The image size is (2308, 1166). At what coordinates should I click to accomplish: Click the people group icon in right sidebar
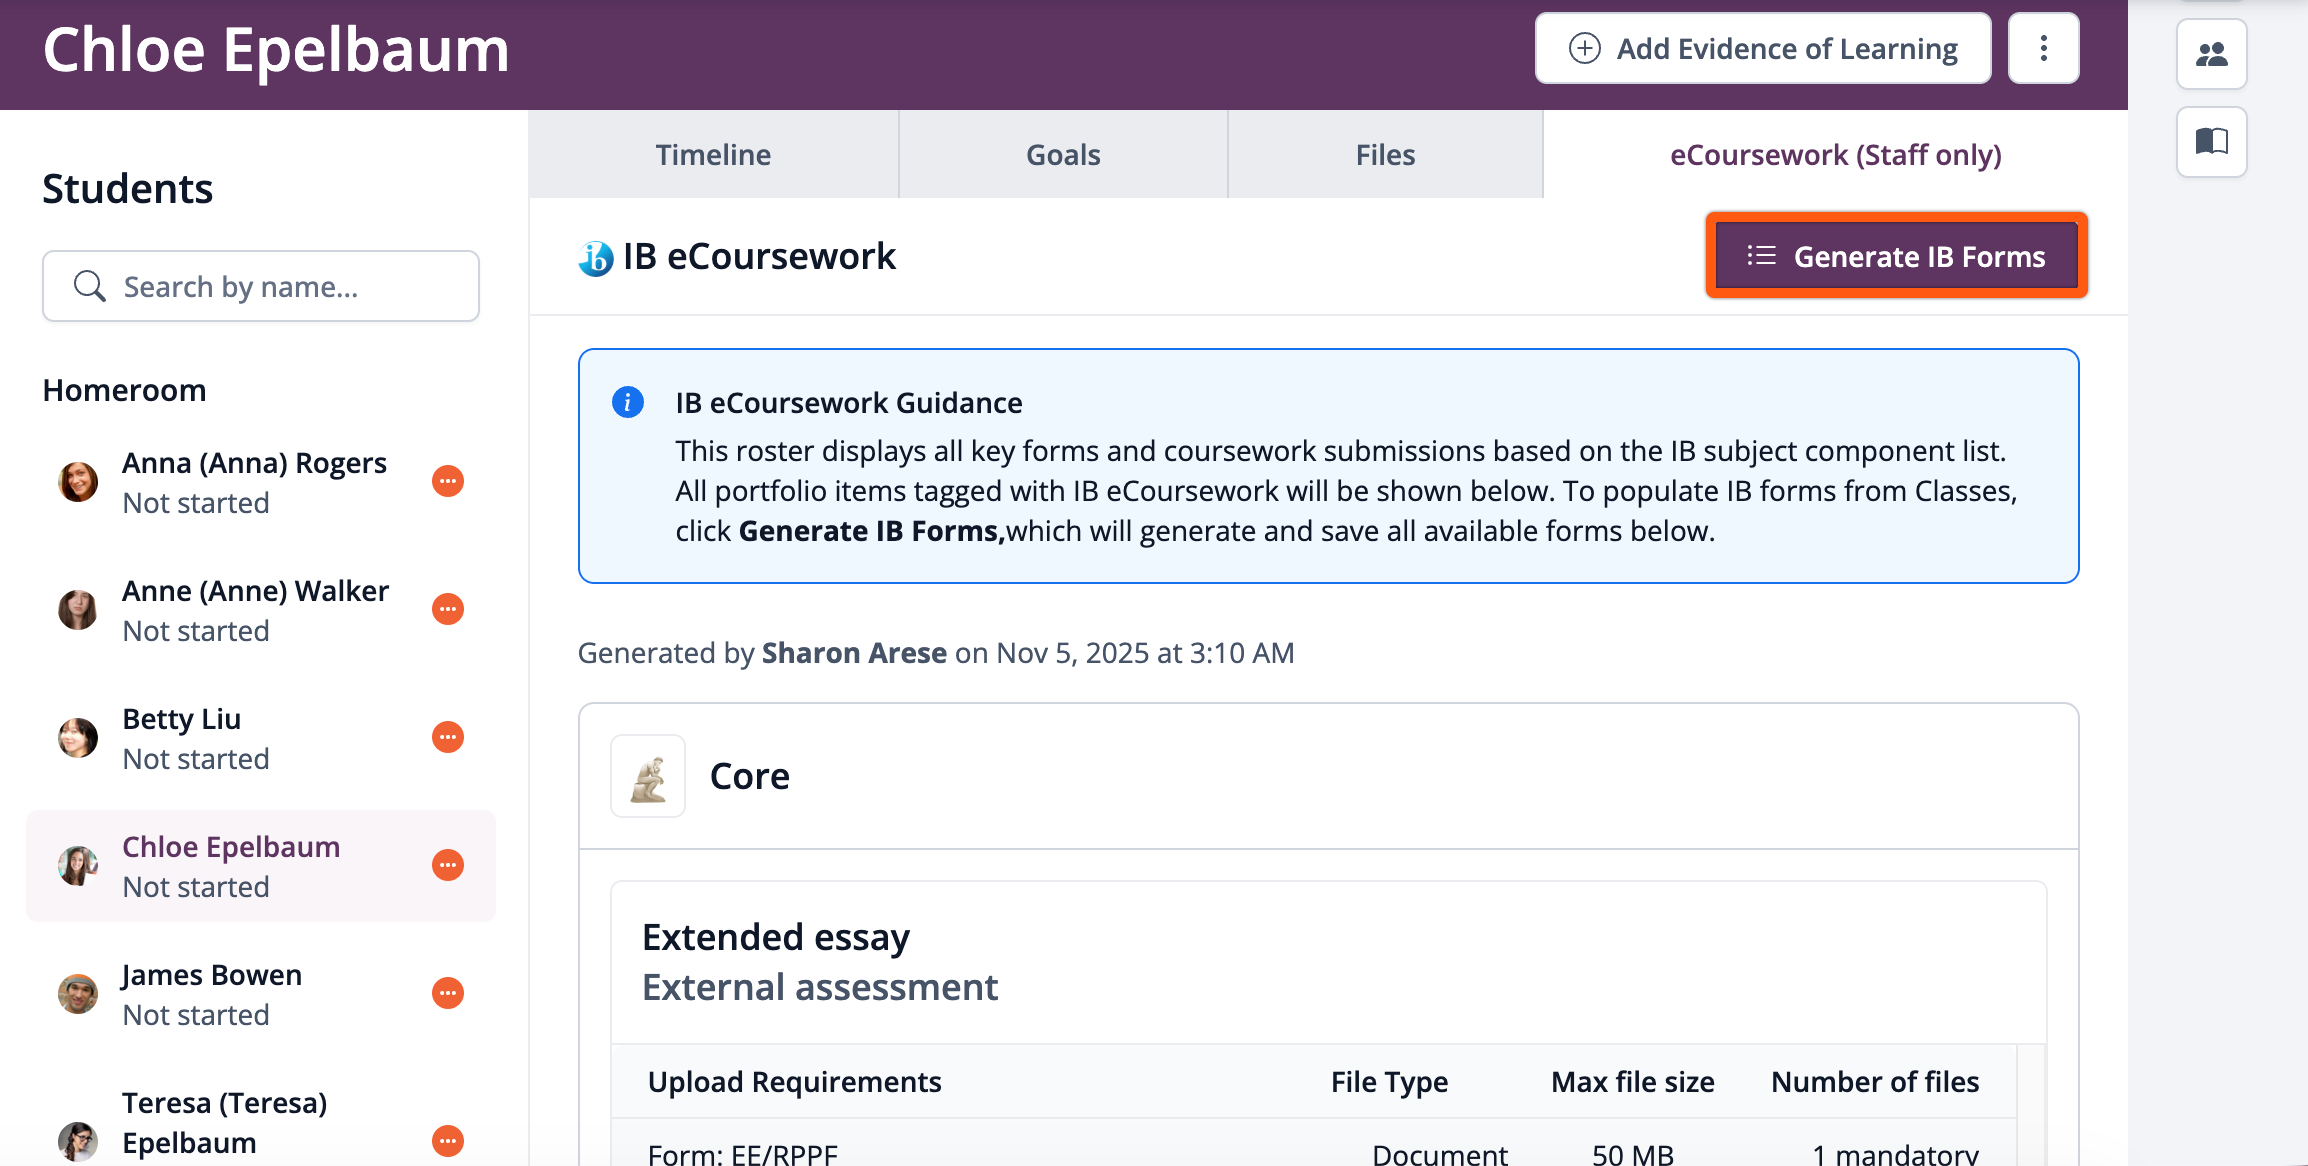[x=2211, y=54]
